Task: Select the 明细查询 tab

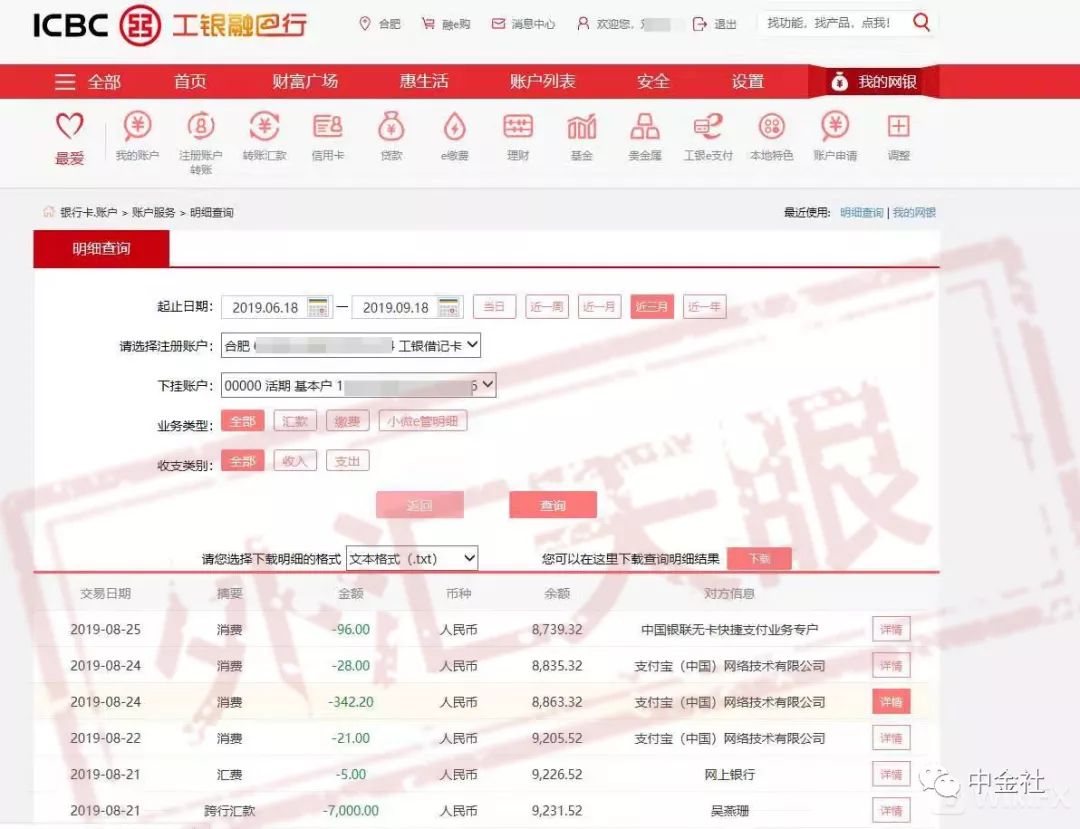Action: click(101, 249)
